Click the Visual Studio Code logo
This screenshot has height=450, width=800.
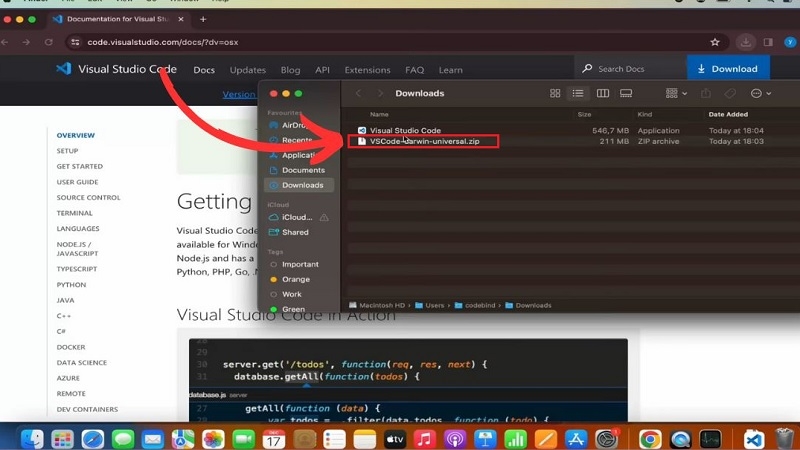coord(116,69)
